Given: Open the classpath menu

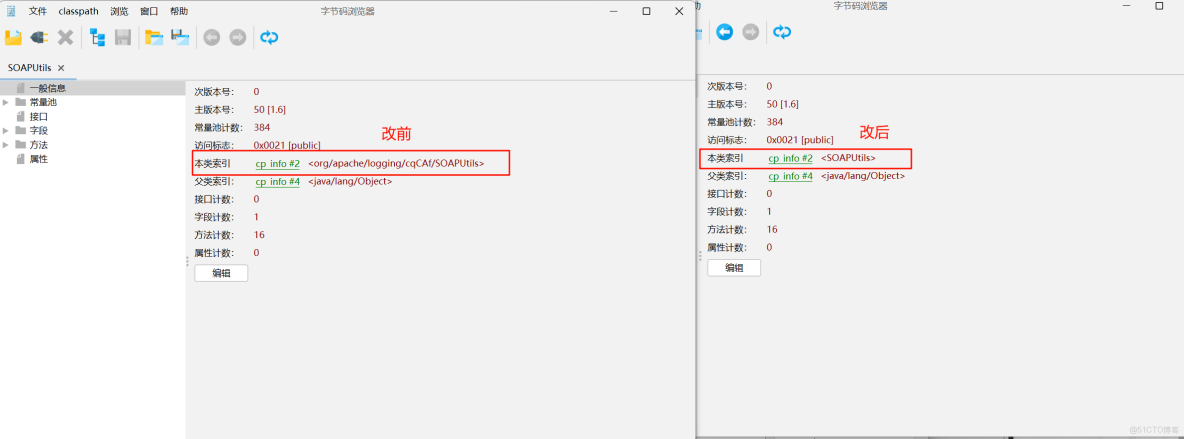Looking at the screenshot, I should click(x=79, y=11).
